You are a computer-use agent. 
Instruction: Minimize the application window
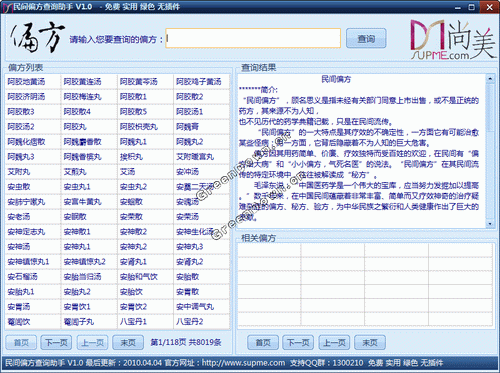click(458, 7)
